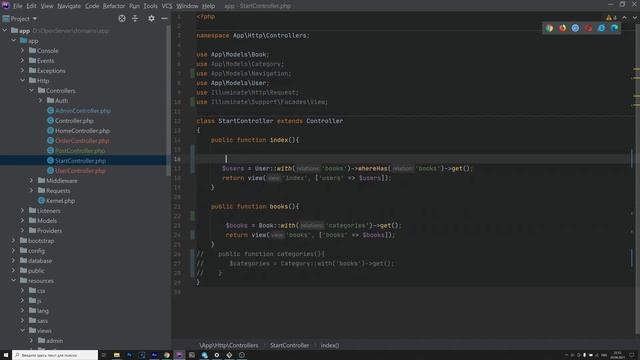Select the views folder
This screenshot has width=640, height=360.
point(44,331)
